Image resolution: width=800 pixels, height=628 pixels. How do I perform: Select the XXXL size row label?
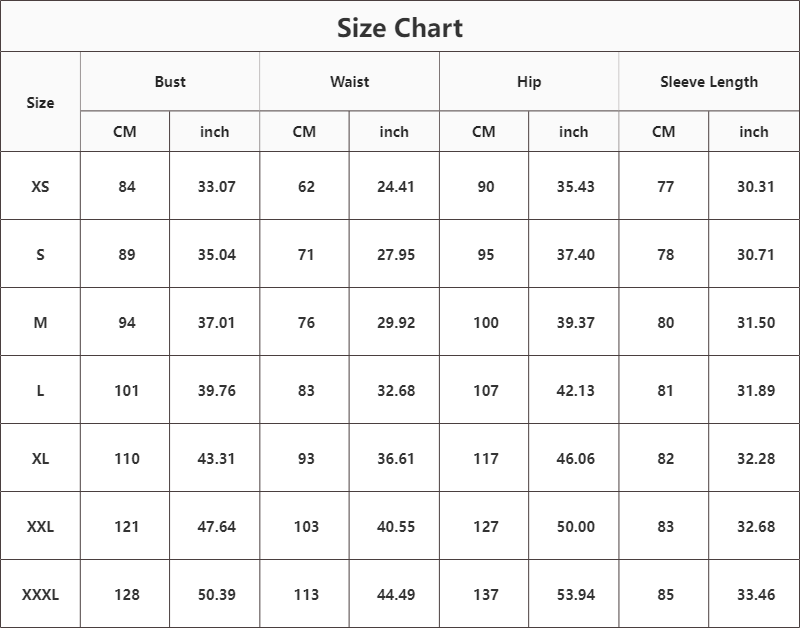pos(40,594)
